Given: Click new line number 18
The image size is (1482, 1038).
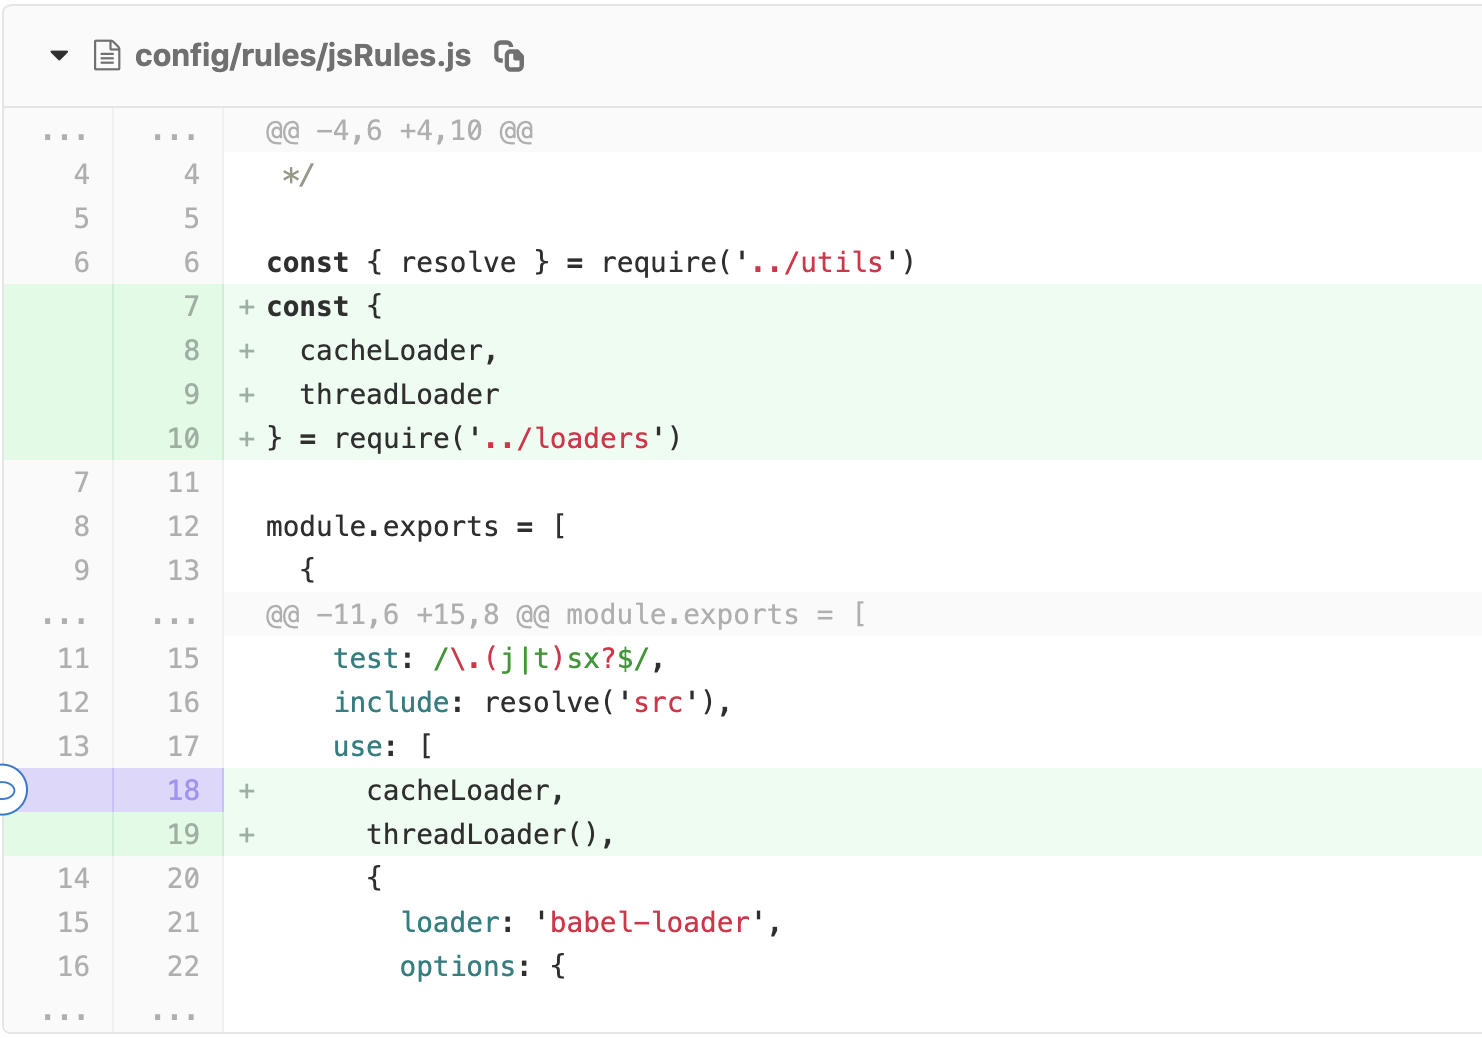Looking at the screenshot, I should point(183,791).
